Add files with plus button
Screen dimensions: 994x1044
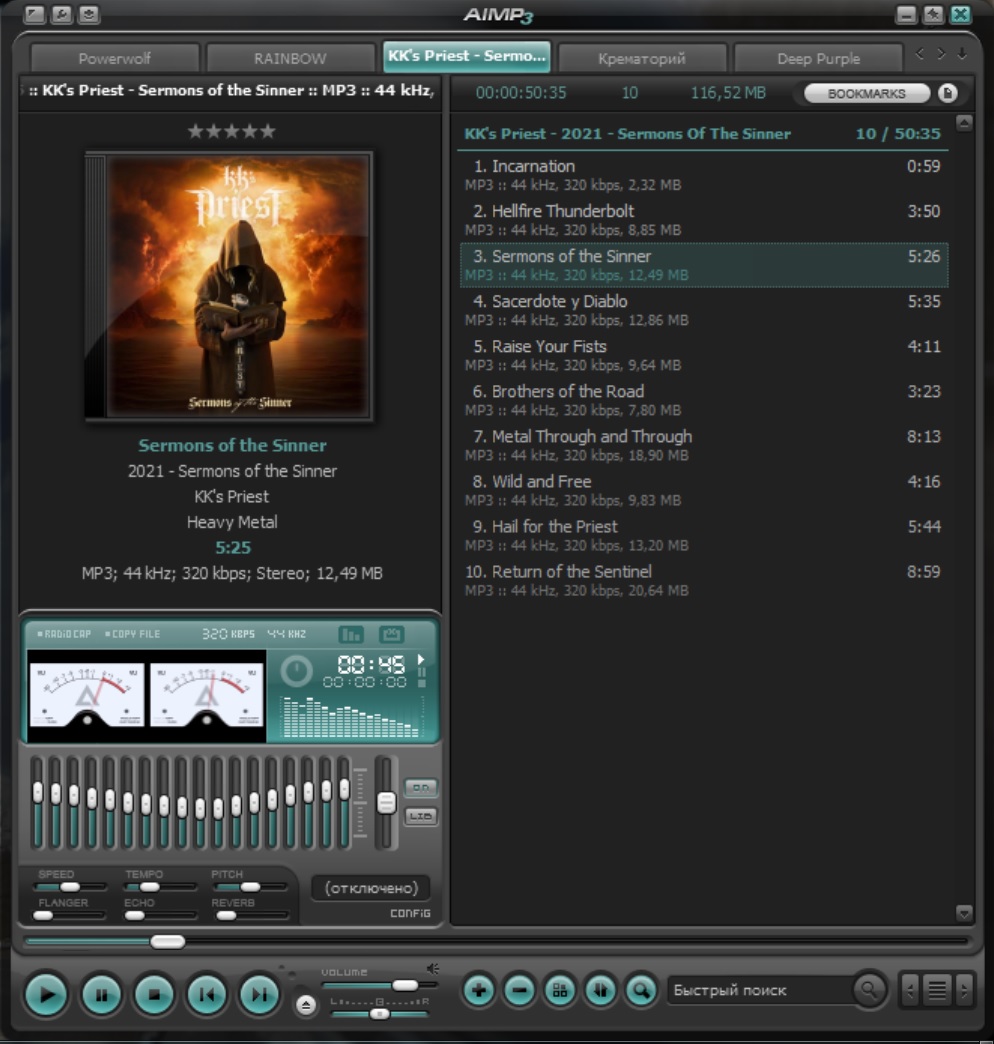[x=479, y=990]
